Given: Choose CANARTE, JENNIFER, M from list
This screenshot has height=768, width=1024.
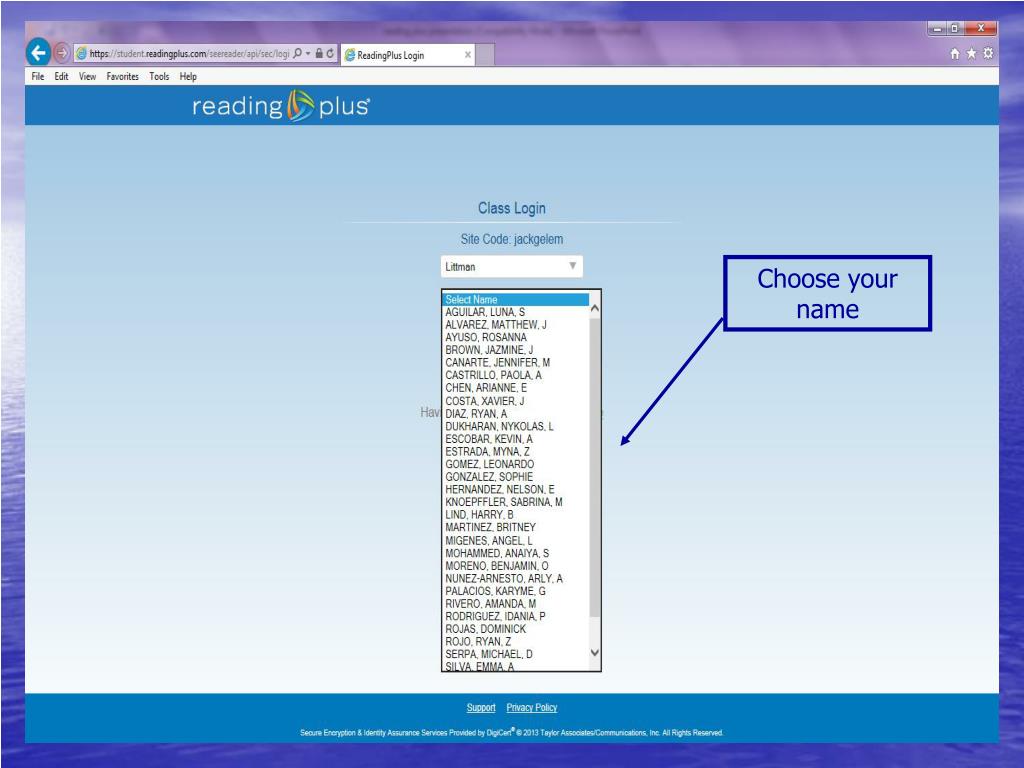Looking at the screenshot, I should [515, 362].
